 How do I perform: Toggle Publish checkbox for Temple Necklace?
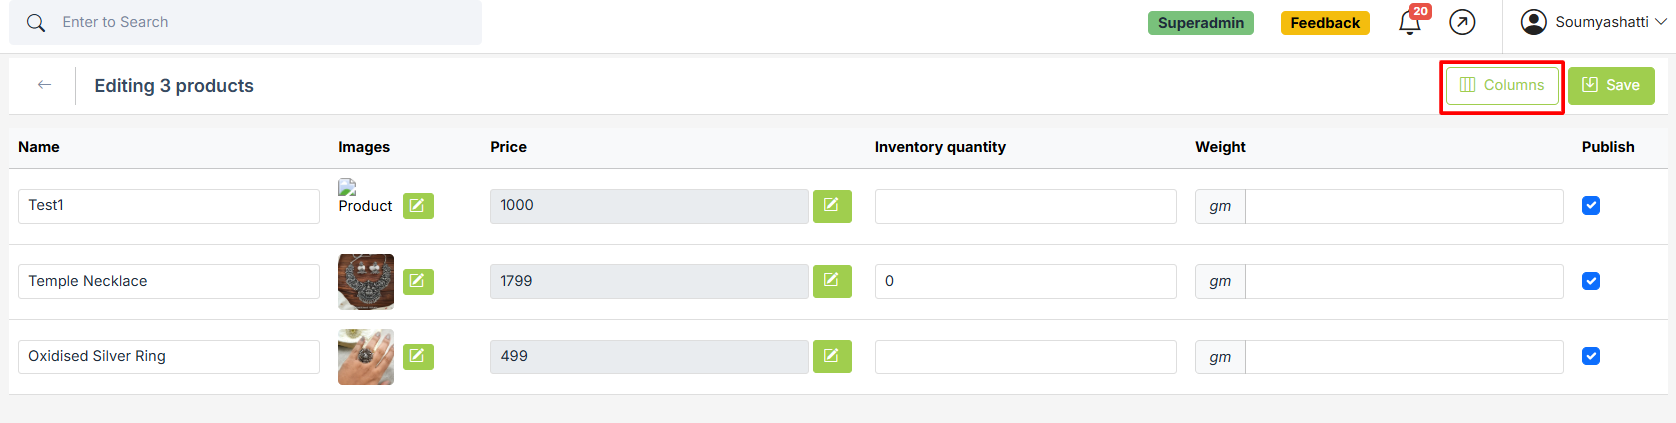click(1591, 281)
